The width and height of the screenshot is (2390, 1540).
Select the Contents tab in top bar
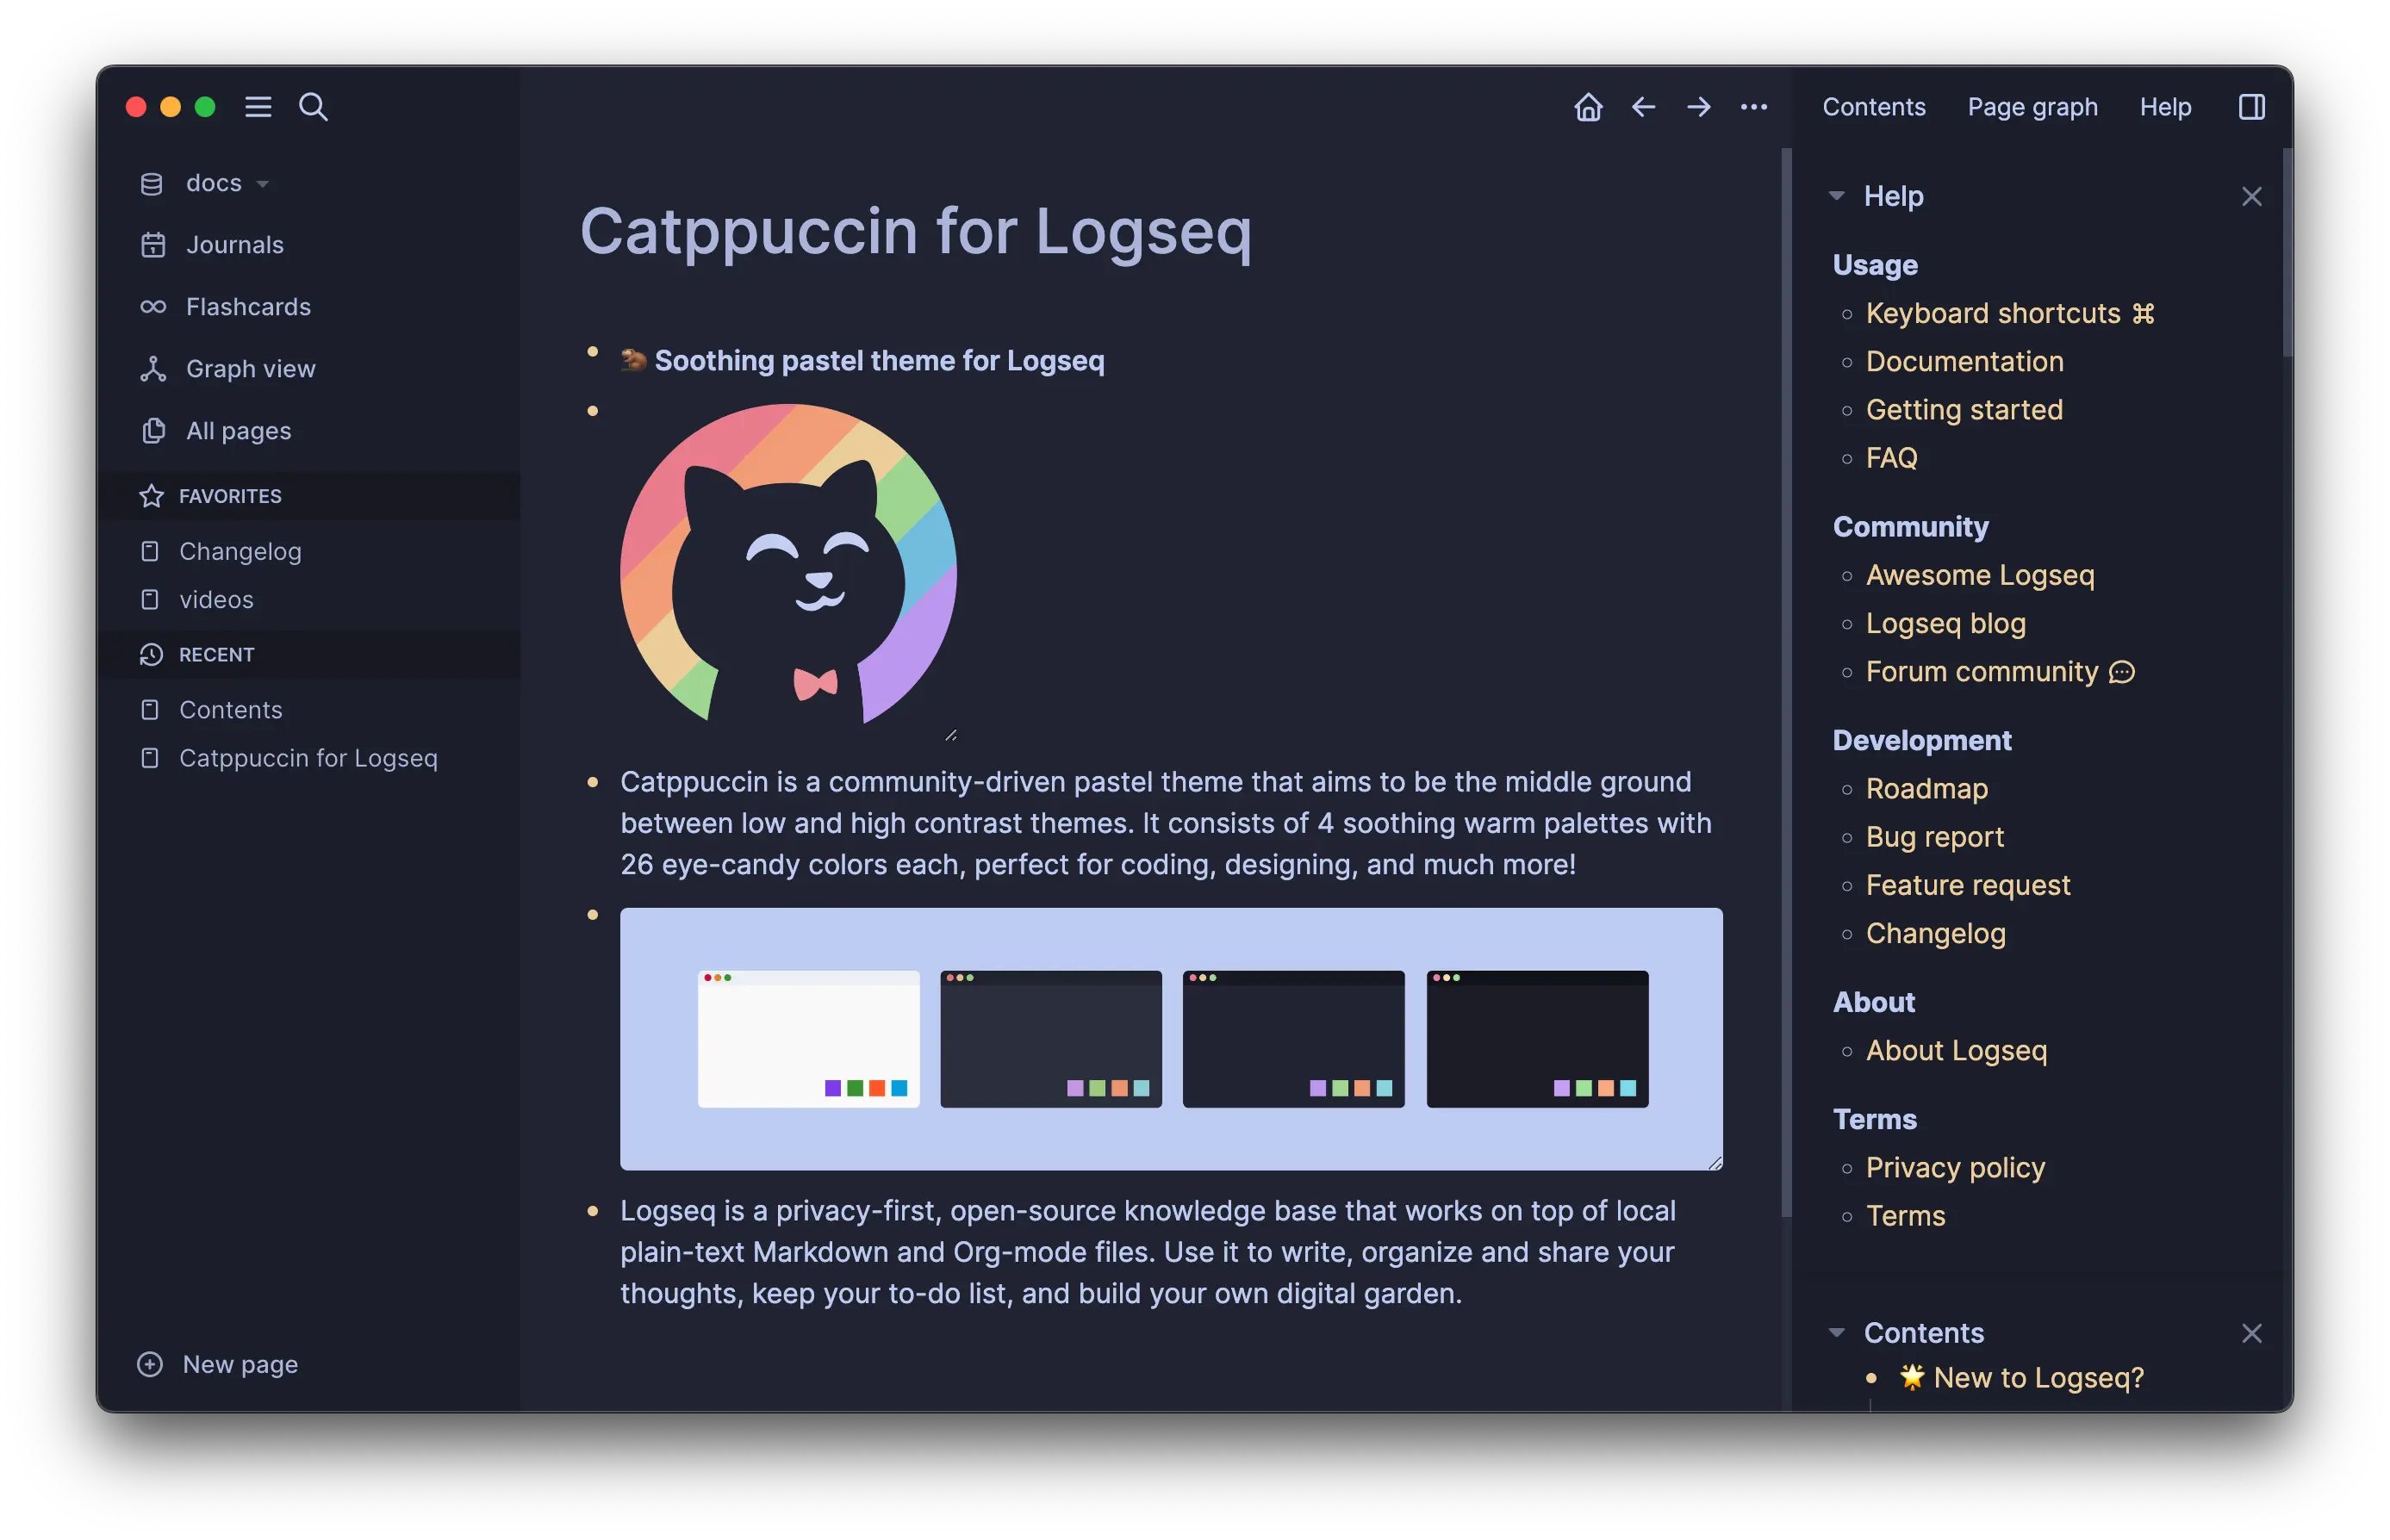(x=1873, y=107)
